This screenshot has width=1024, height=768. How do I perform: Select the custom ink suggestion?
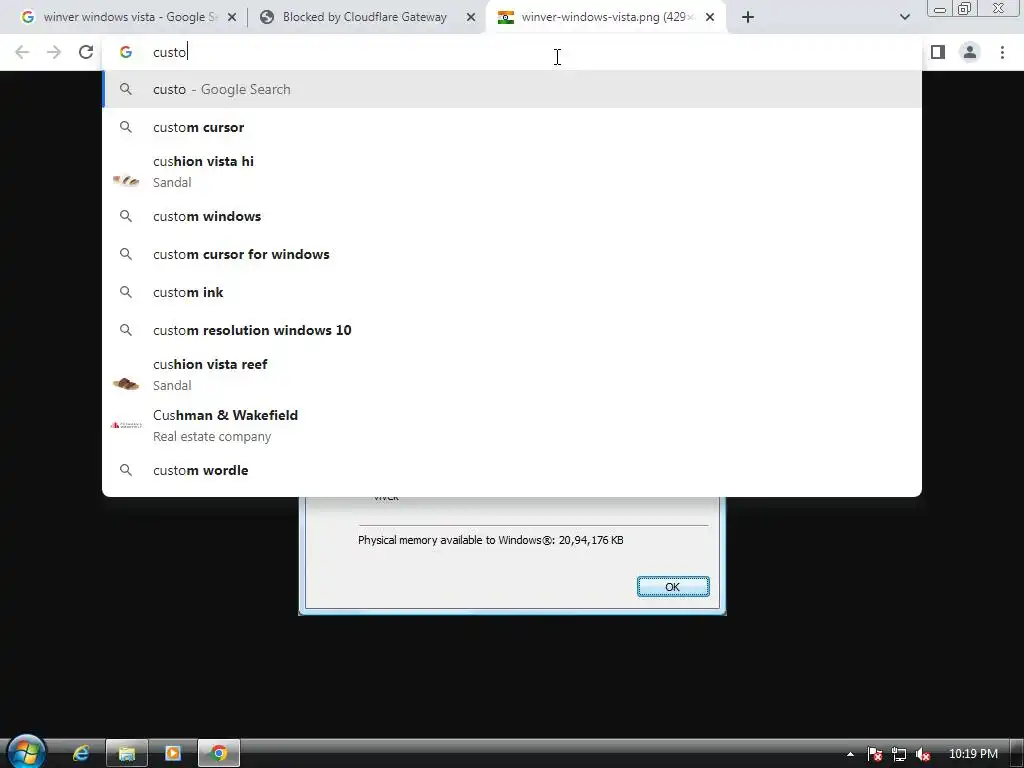(512, 292)
